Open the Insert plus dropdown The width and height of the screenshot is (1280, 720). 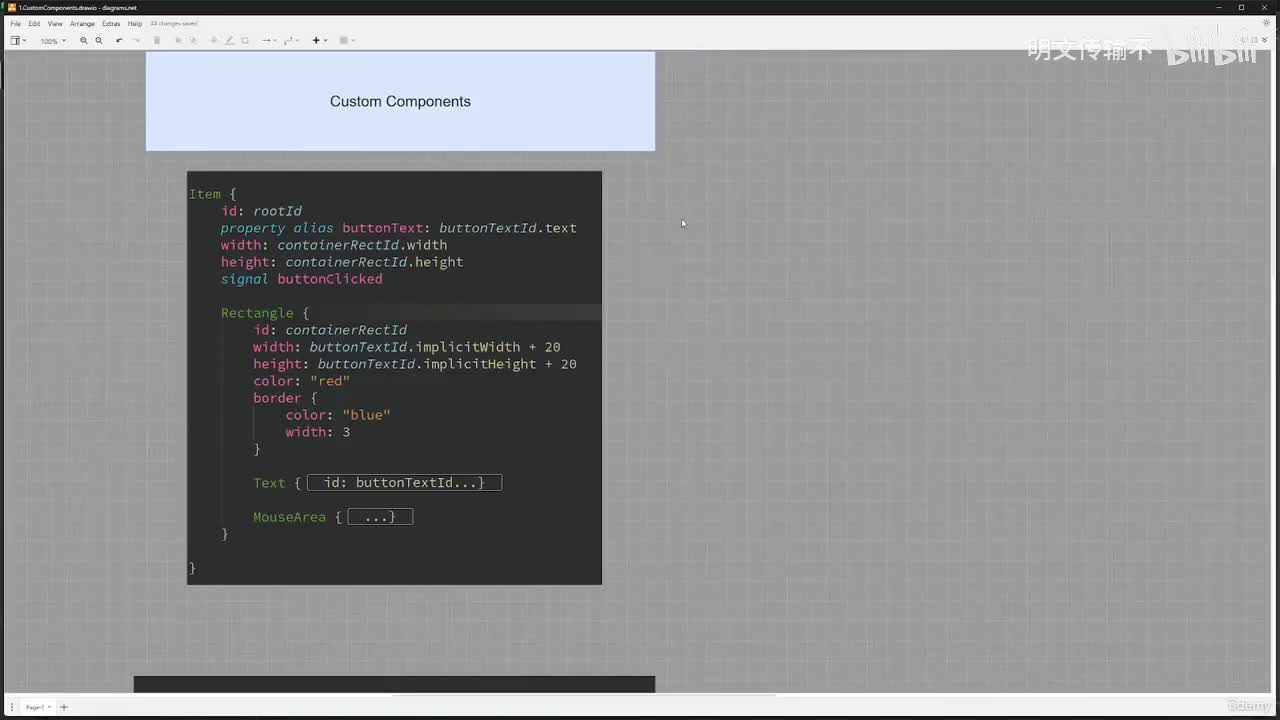click(x=319, y=41)
